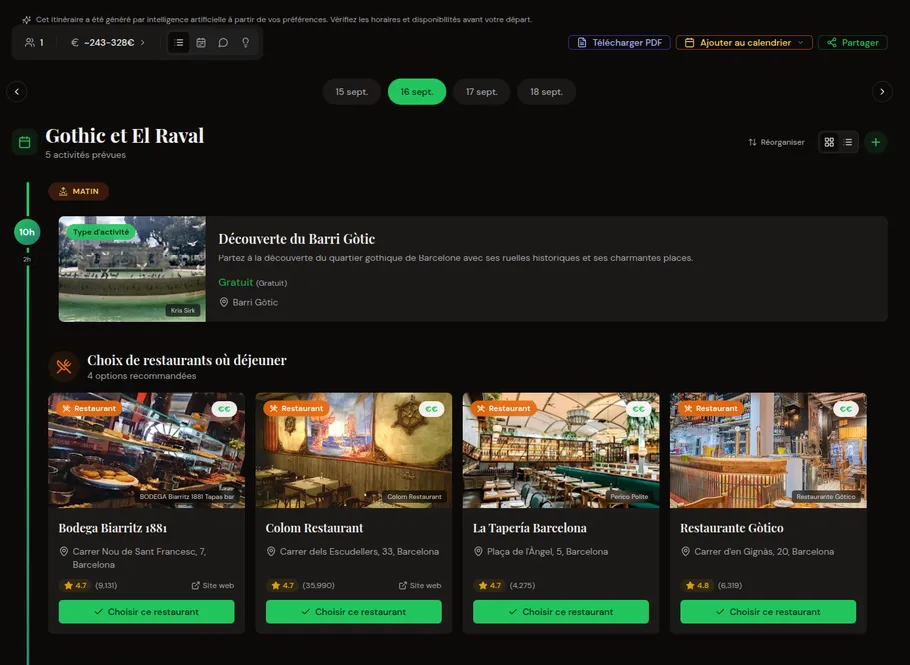Image resolution: width=910 pixels, height=665 pixels.
Task: Click address pin for Plaça de l'Àngel
Action: [x=478, y=551]
